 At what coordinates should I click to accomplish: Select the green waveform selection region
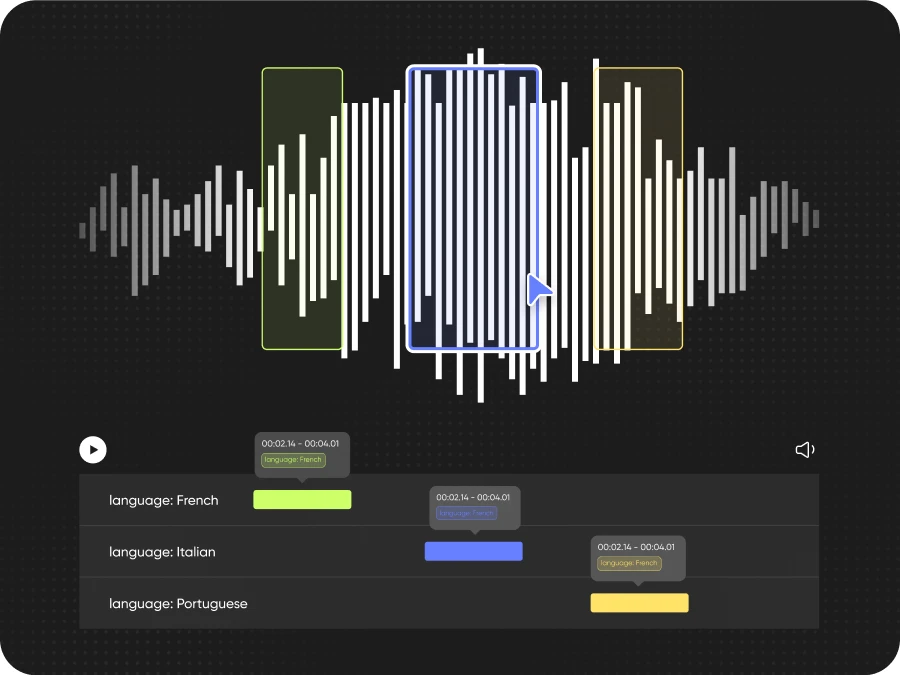(x=302, y=207)
